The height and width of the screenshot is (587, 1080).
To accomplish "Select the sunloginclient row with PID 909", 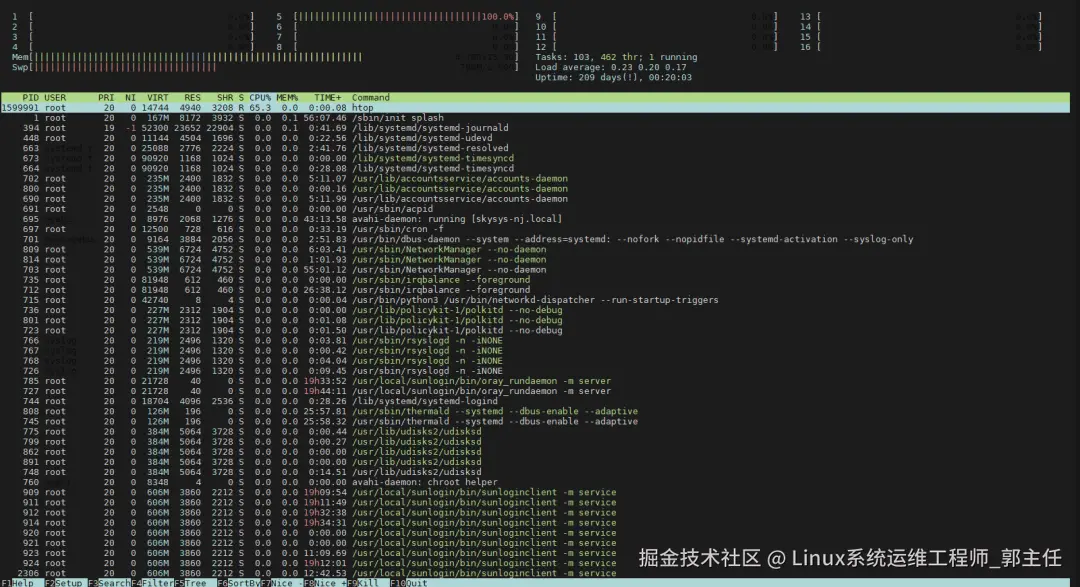I will point(535,492).
